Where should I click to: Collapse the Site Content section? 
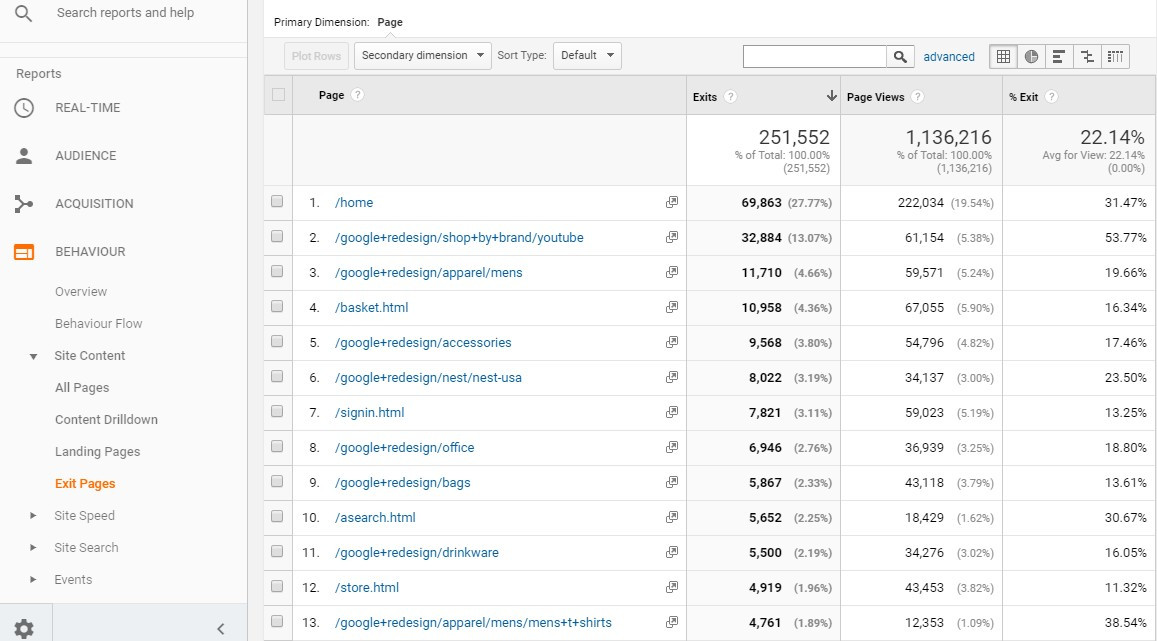(x=33, y=356)
